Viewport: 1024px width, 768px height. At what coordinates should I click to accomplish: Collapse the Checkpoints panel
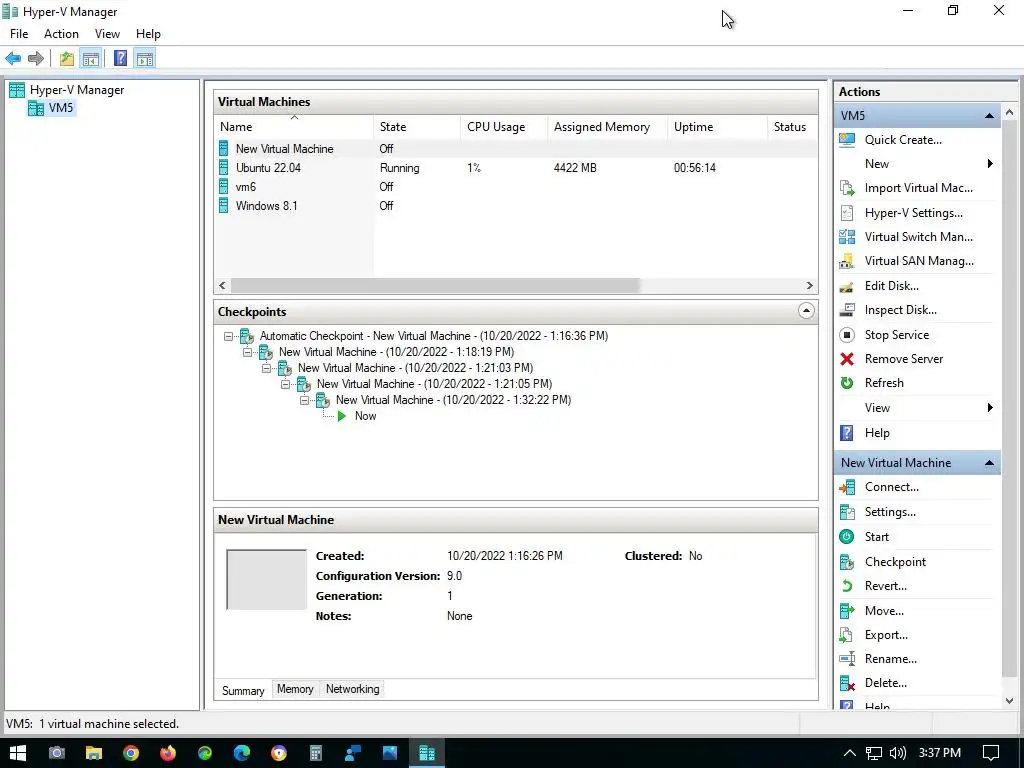click(x=806, y=311)
